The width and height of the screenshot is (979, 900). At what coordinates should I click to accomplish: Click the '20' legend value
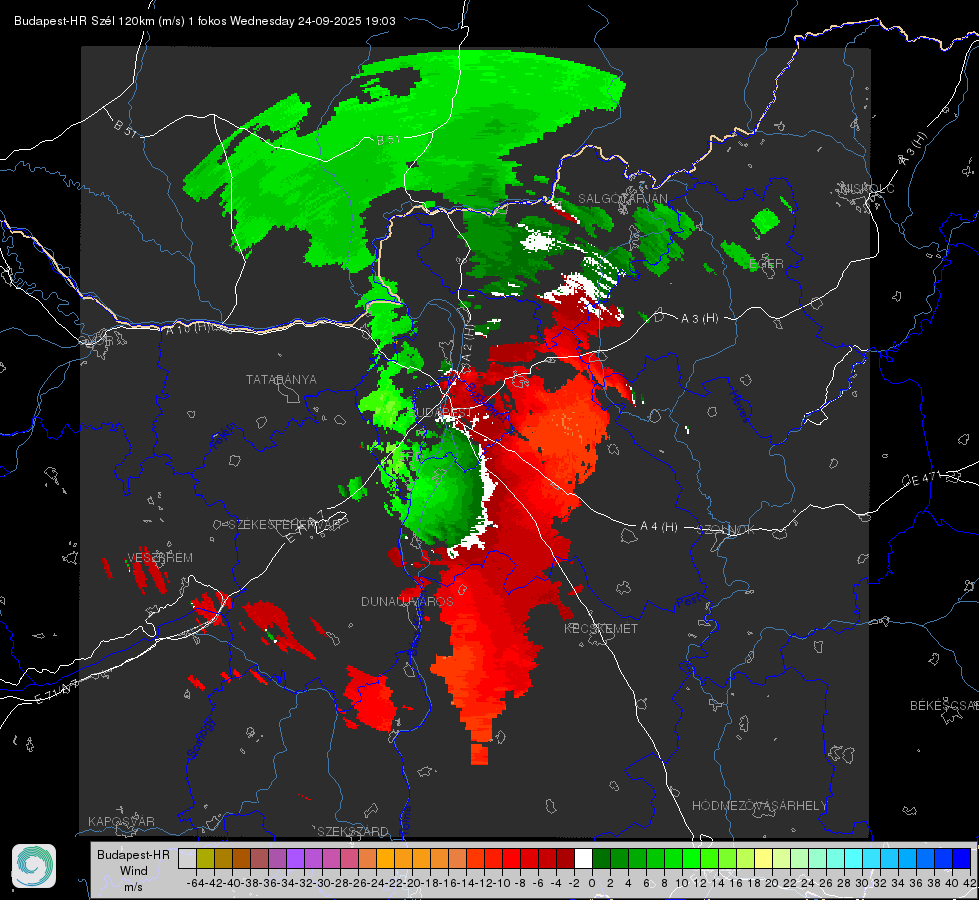772,883
